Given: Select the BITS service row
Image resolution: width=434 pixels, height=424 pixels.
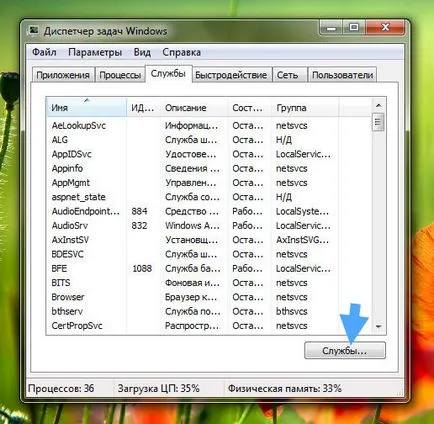Looking at the screenshot, I should (208, 283).
